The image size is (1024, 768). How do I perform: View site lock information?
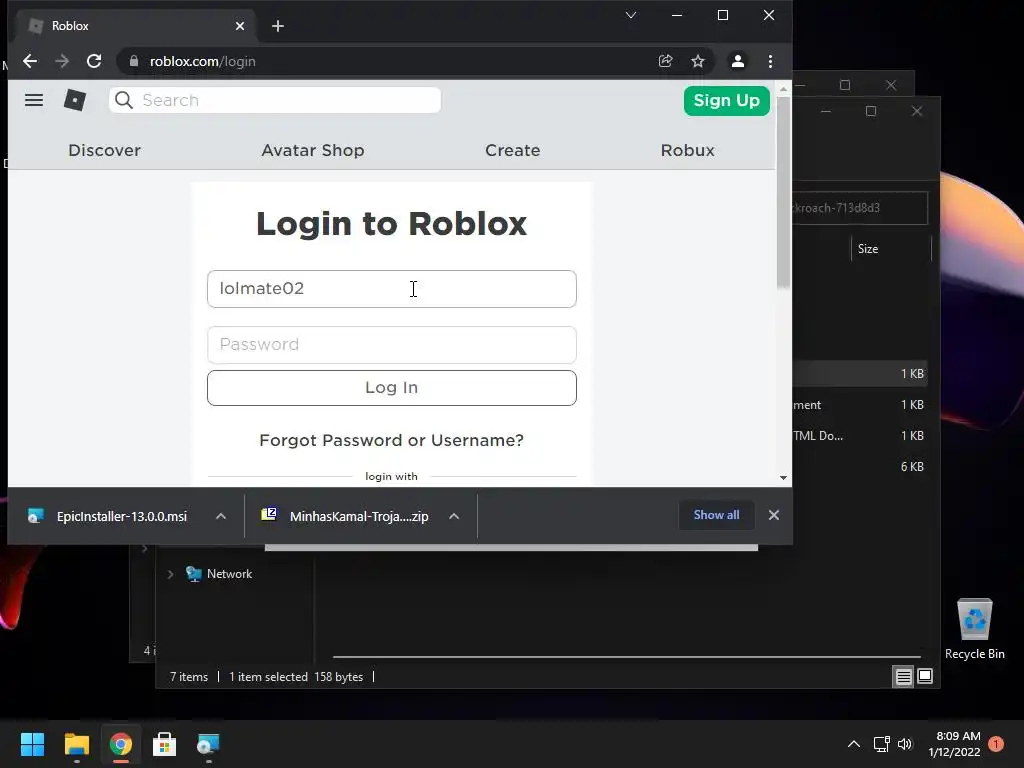pos(134,61)
